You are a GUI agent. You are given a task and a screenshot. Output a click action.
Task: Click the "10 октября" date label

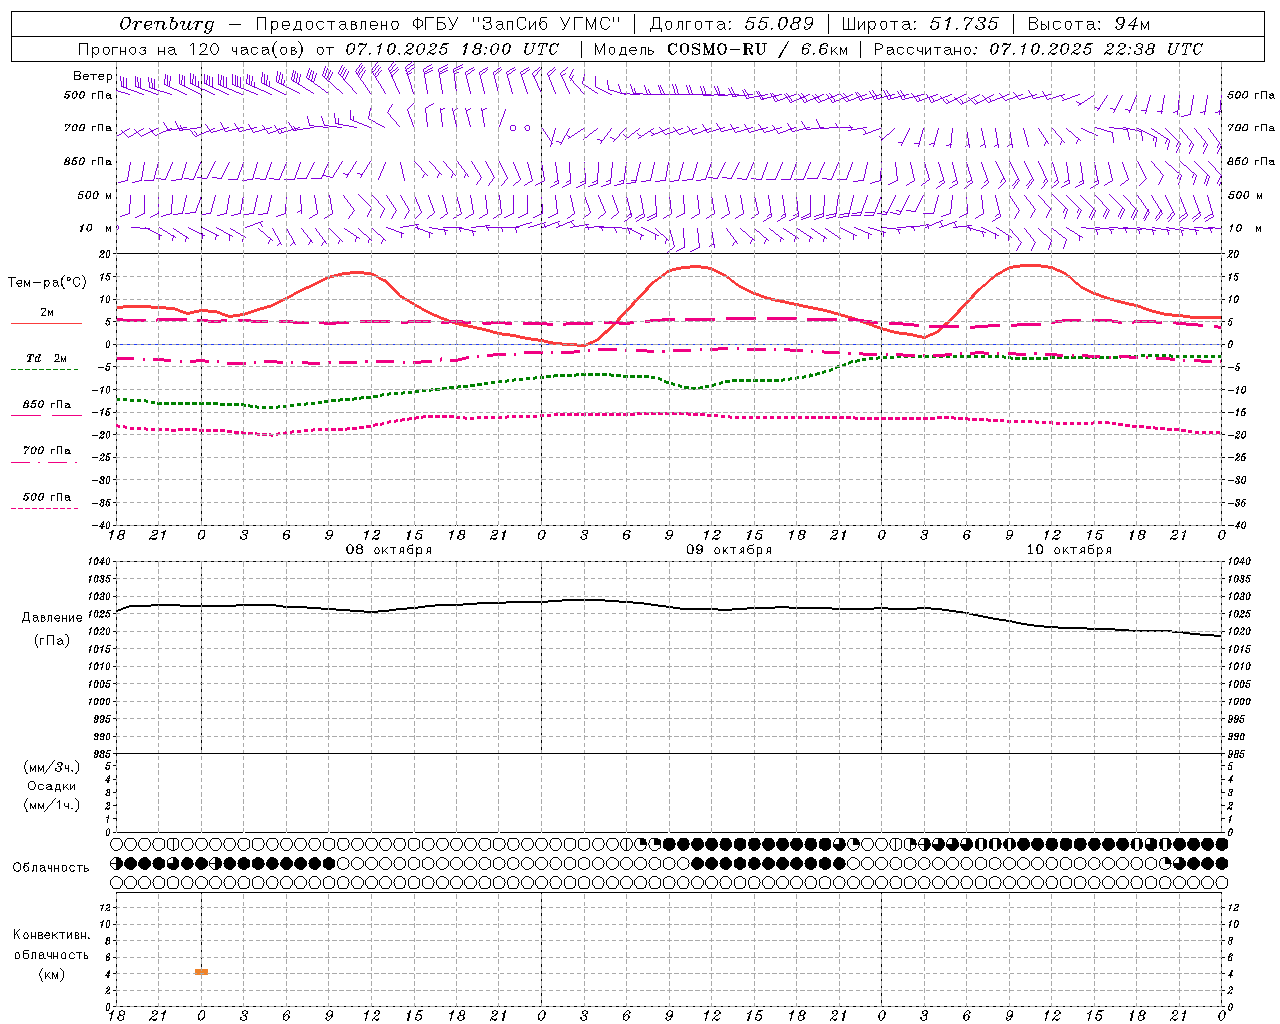[1069, 550]
